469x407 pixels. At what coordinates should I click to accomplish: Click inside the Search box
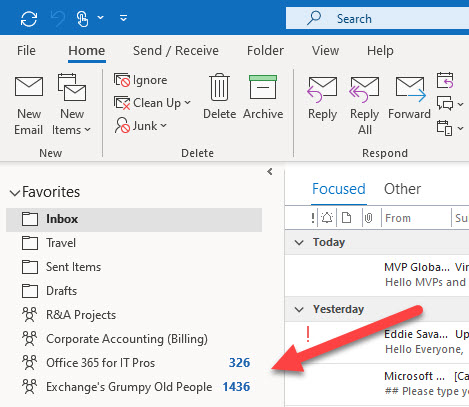pyautogui.click(x=377, y=18)
